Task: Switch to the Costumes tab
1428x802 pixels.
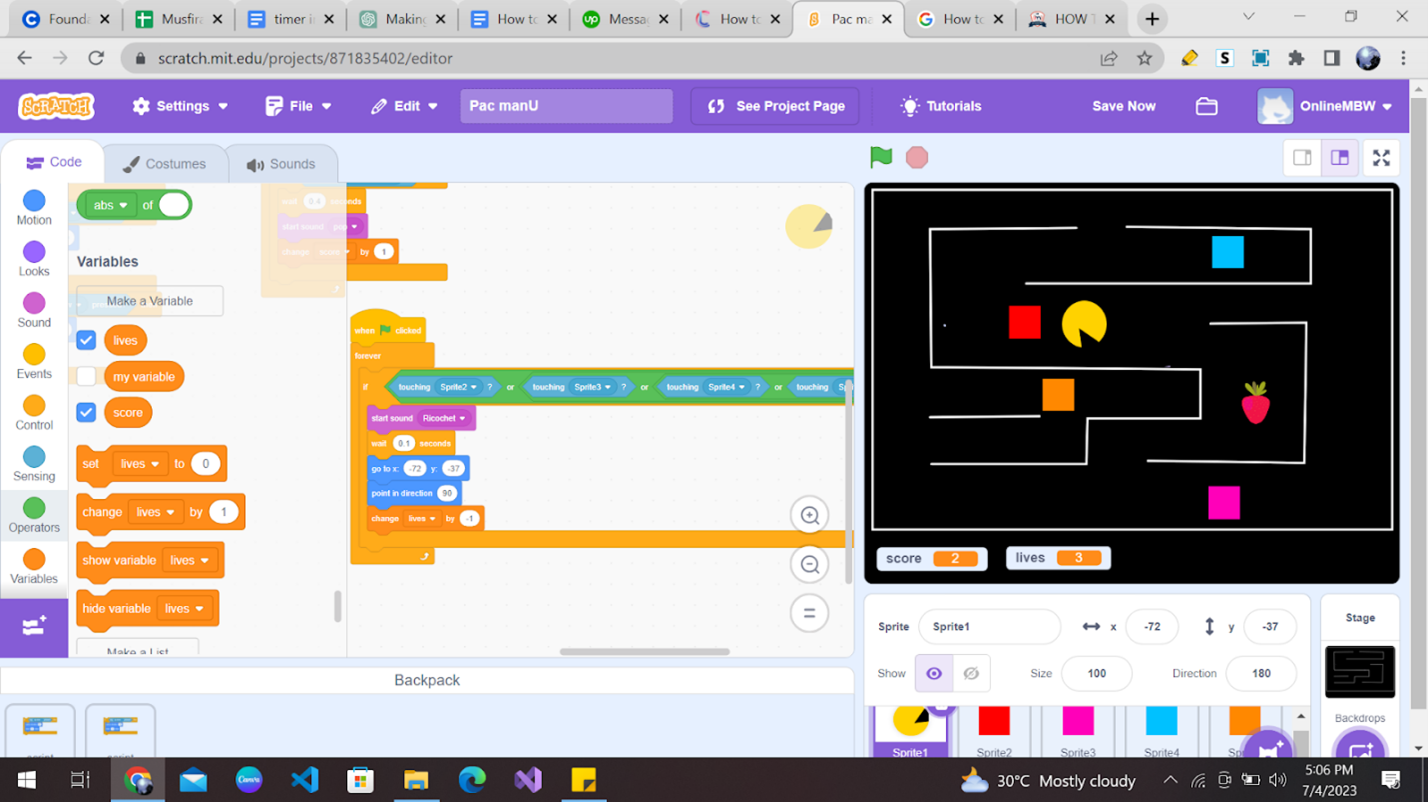Action: click(164, 164)
